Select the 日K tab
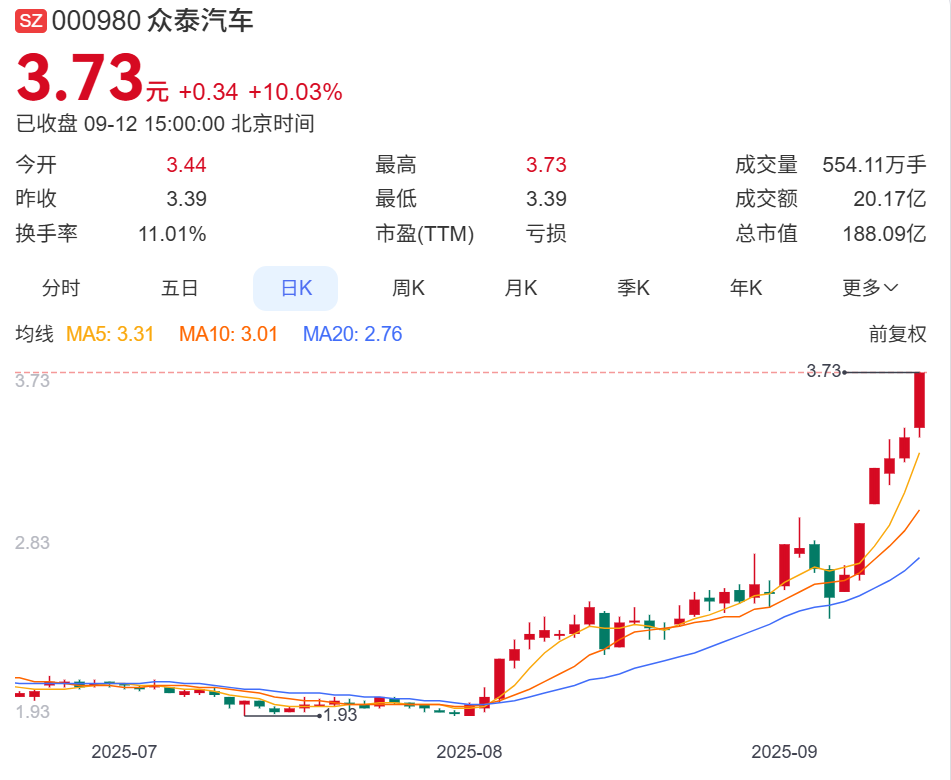This screenshot has height=780, width=951. tap(295, 288)
